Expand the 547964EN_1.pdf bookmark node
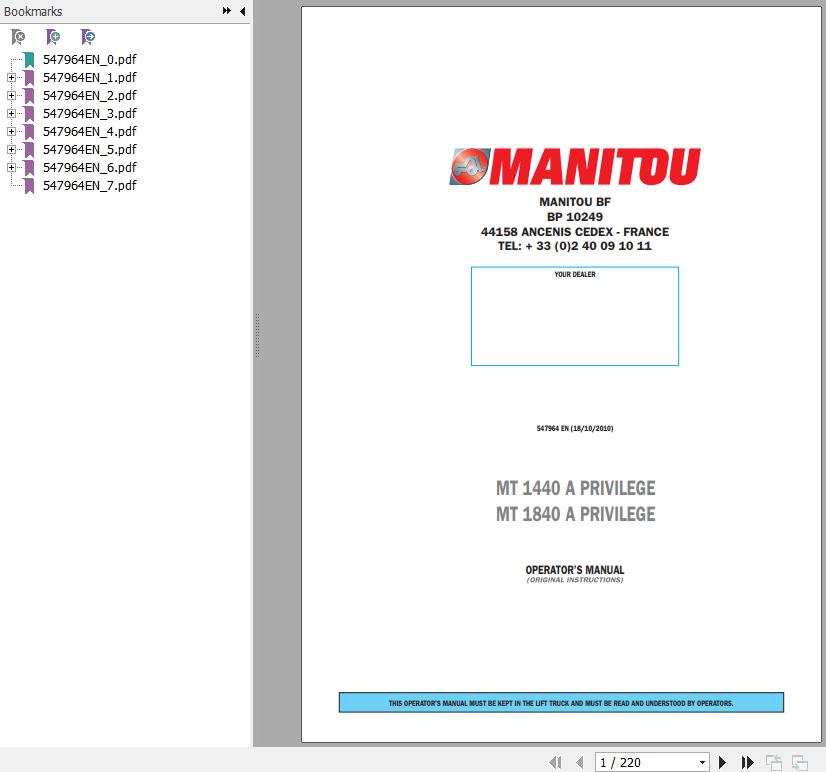 11,77
